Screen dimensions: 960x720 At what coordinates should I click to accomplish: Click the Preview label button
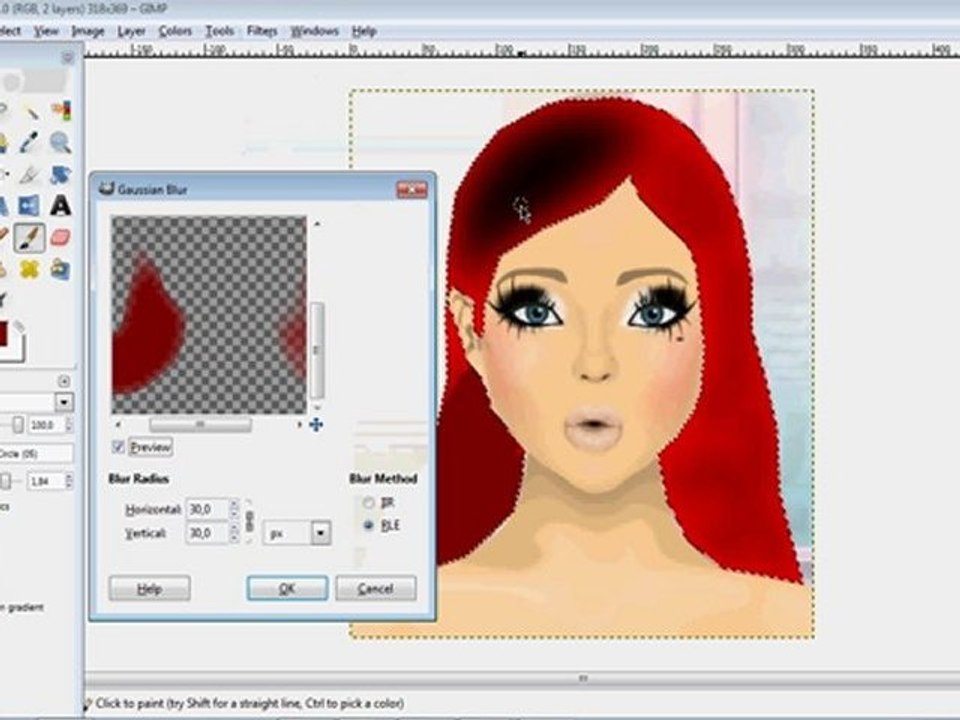coord(151,447)
